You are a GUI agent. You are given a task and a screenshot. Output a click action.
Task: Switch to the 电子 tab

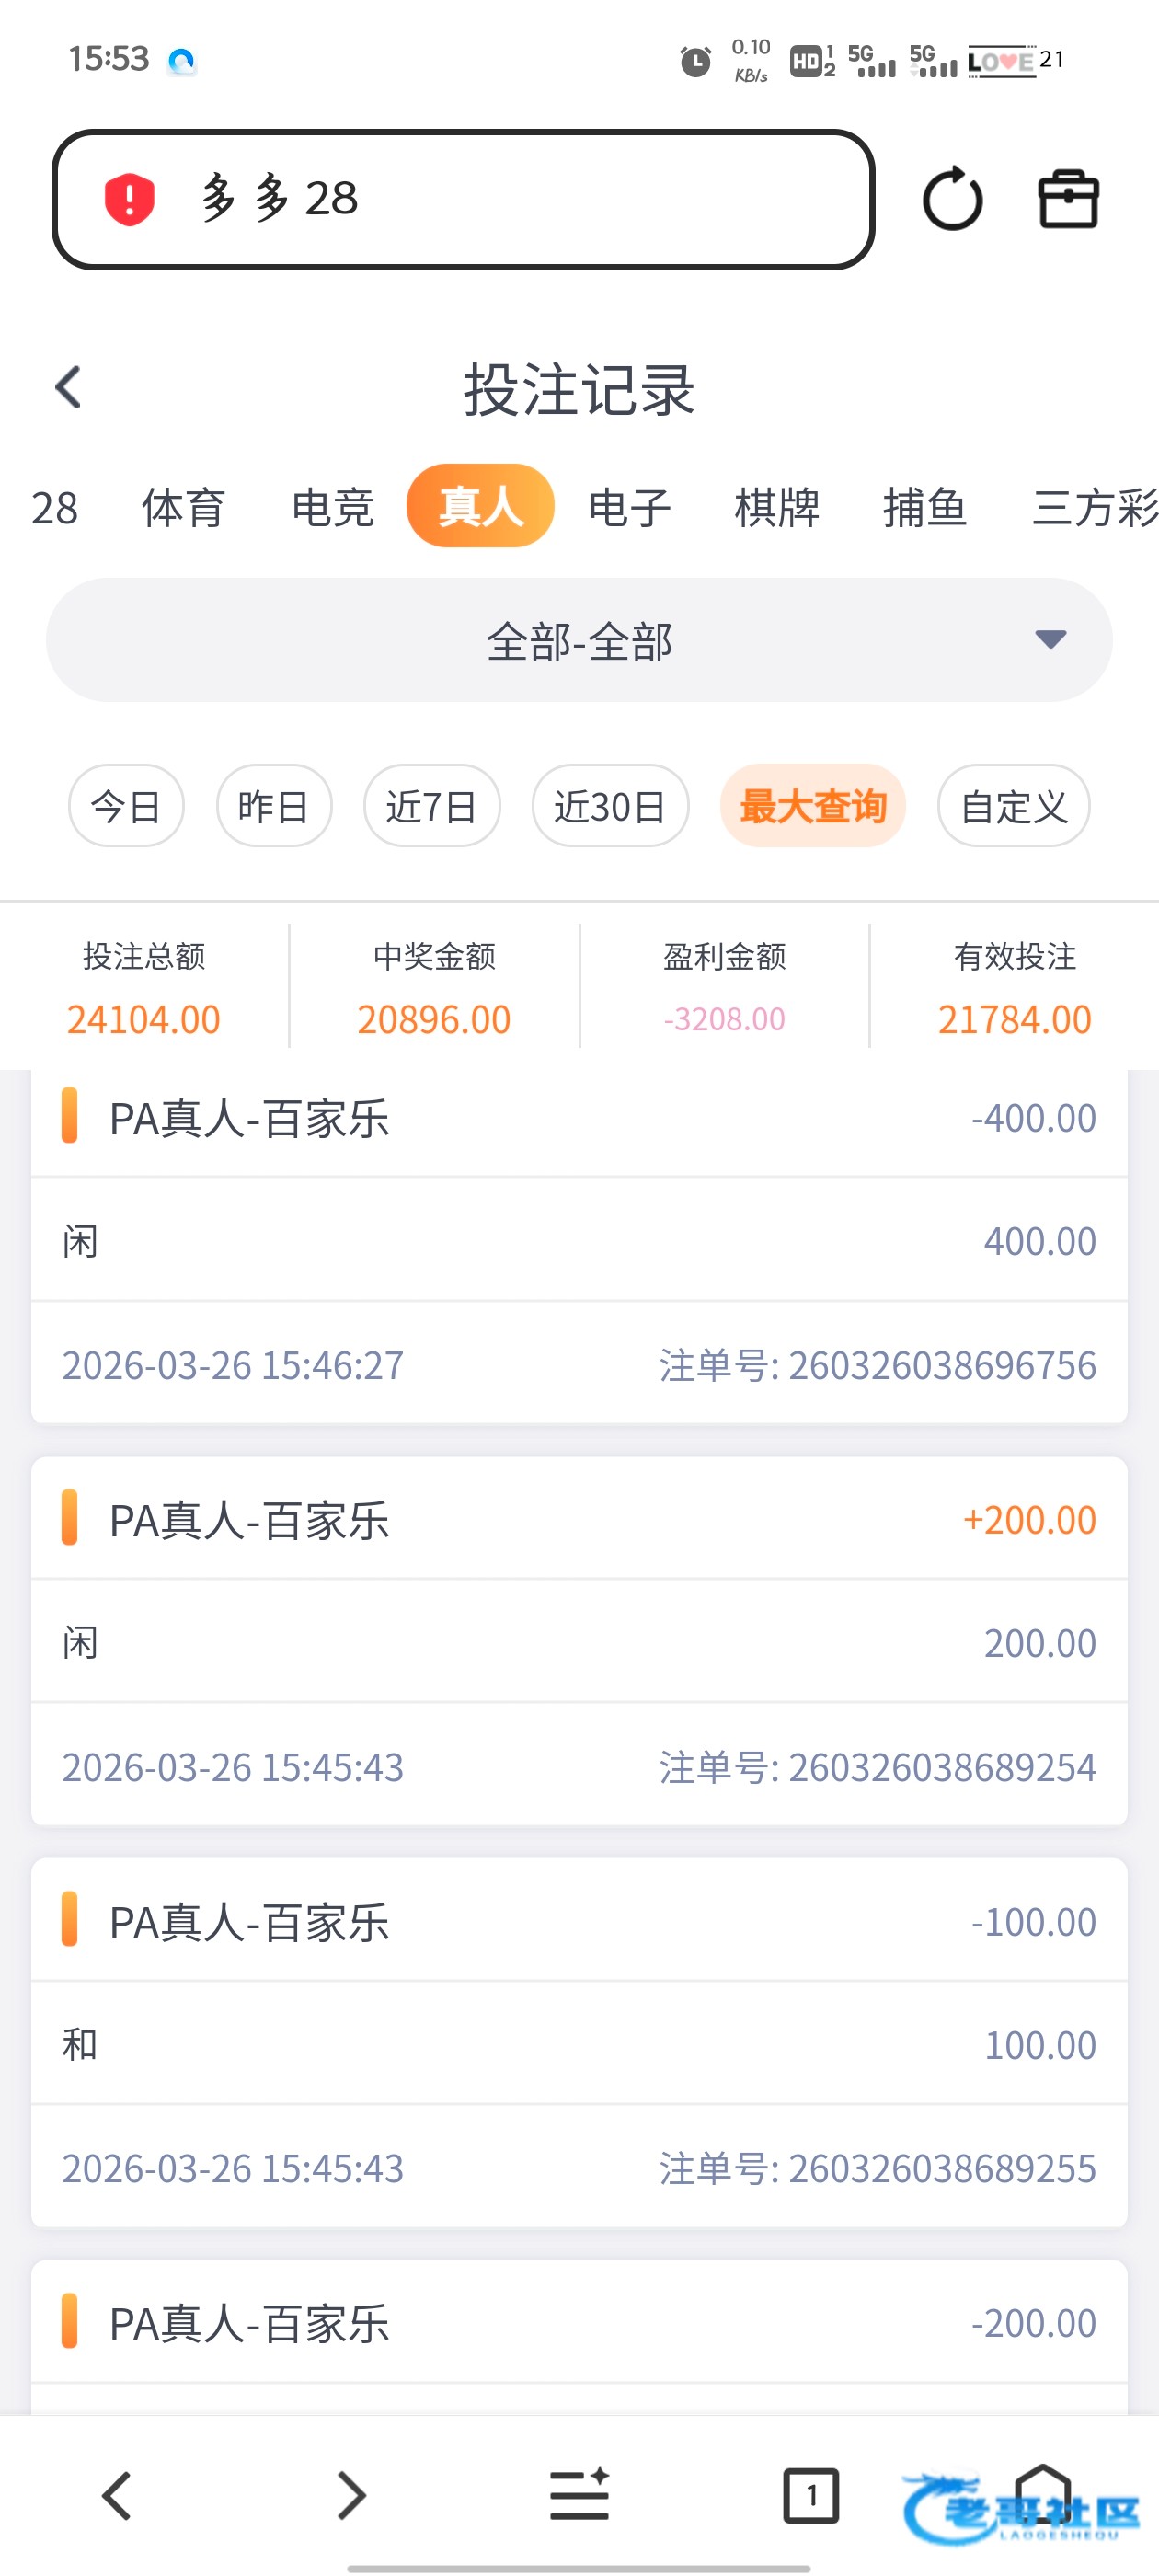click(629, 507)
